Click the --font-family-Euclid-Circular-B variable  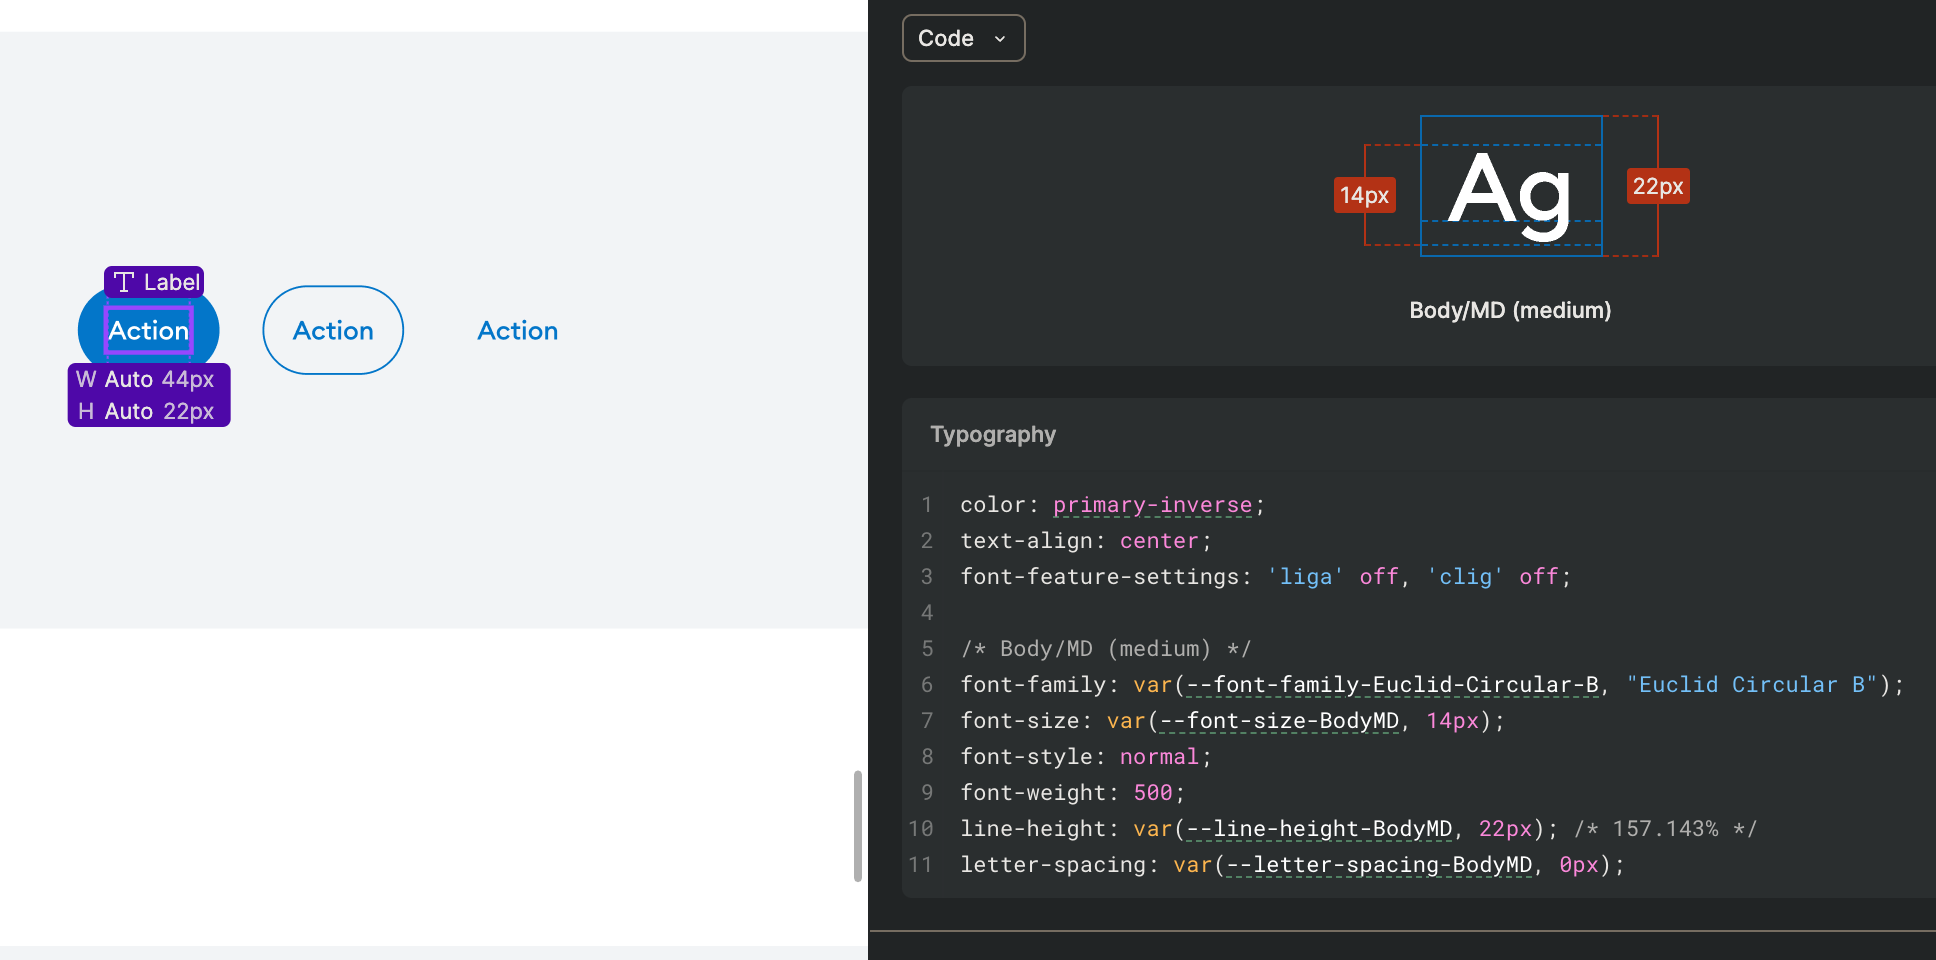(x=1392, y=685)
